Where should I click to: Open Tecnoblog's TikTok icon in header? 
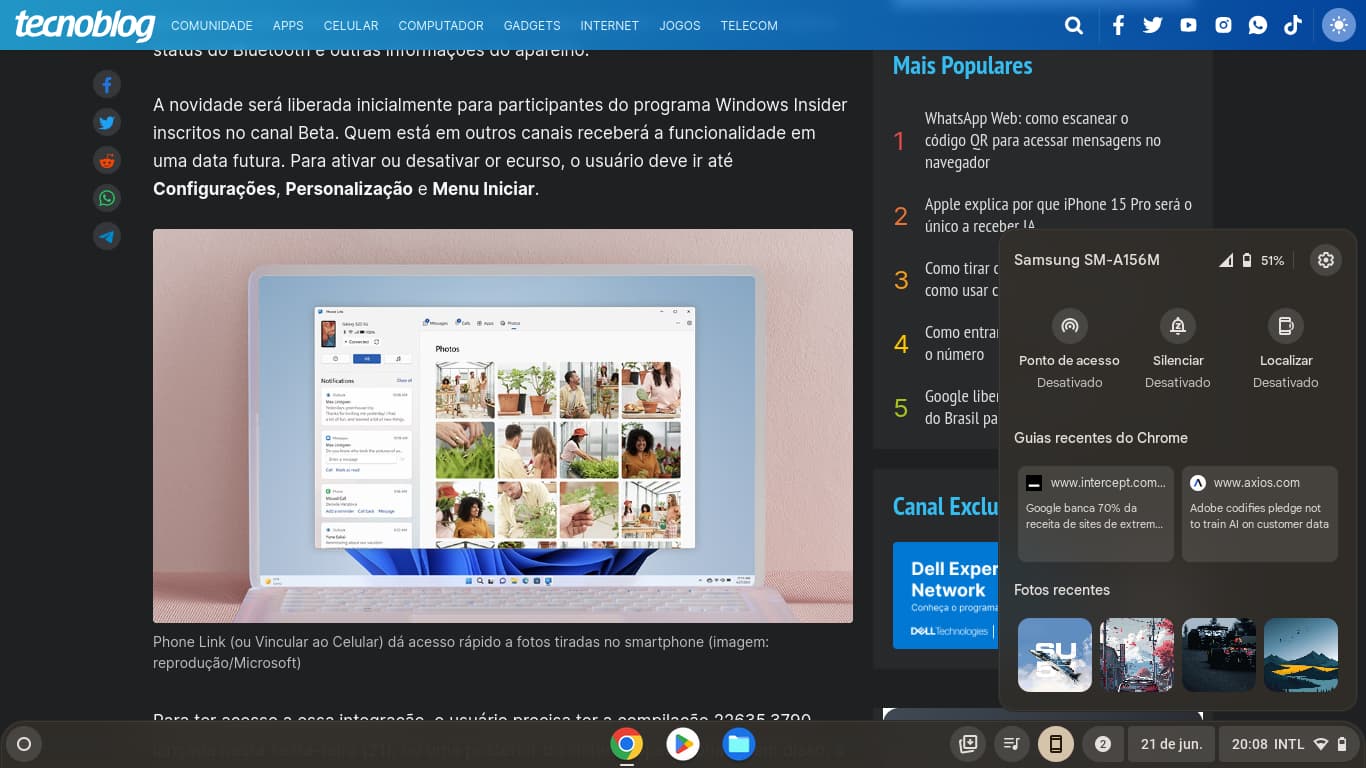[1293, 25]
